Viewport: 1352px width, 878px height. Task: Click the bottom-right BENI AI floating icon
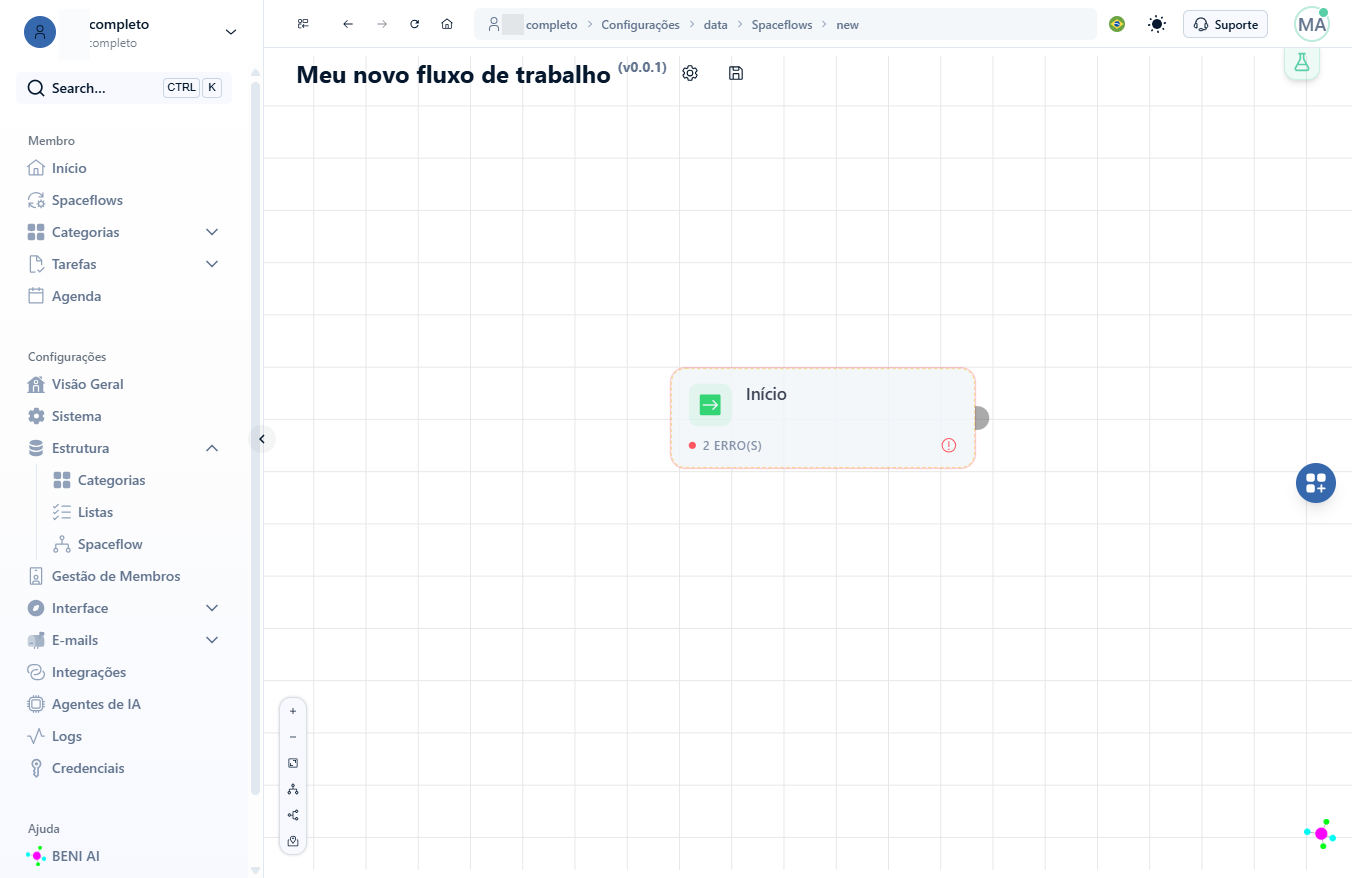click(1321, 834)
